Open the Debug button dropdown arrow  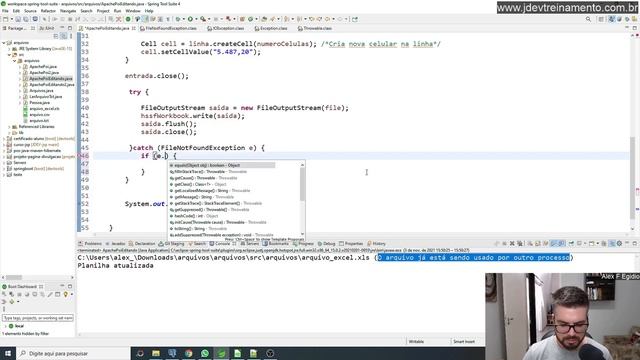click(x=183, y=19)
